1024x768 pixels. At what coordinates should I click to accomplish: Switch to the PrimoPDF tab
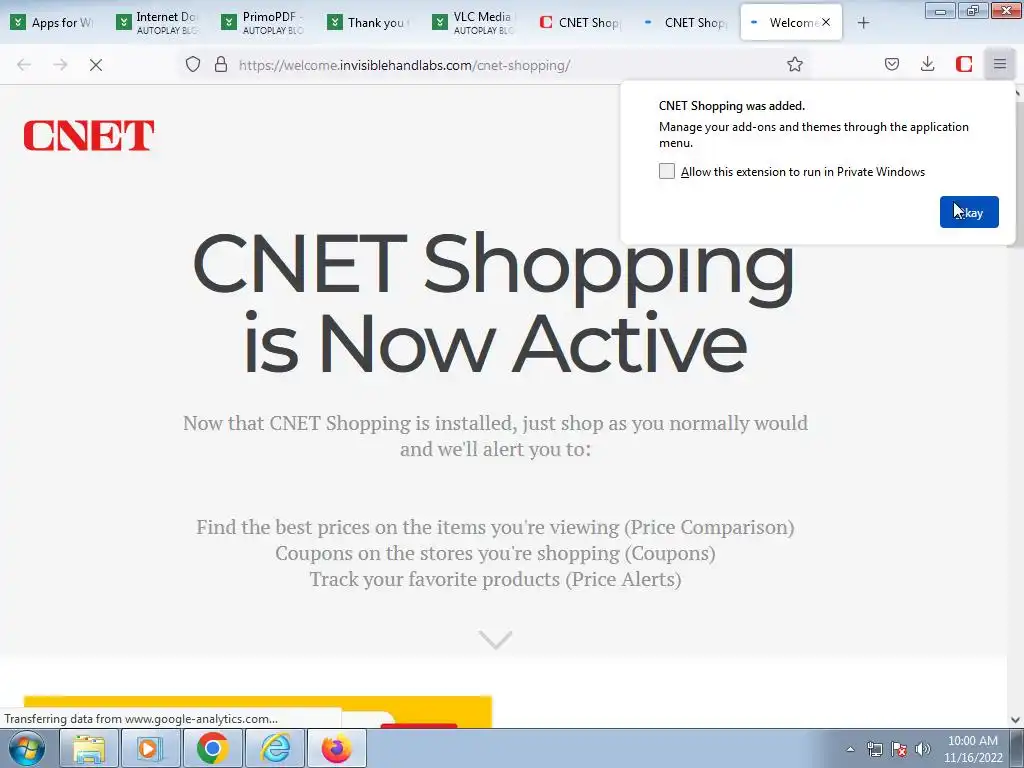[264, 22]
